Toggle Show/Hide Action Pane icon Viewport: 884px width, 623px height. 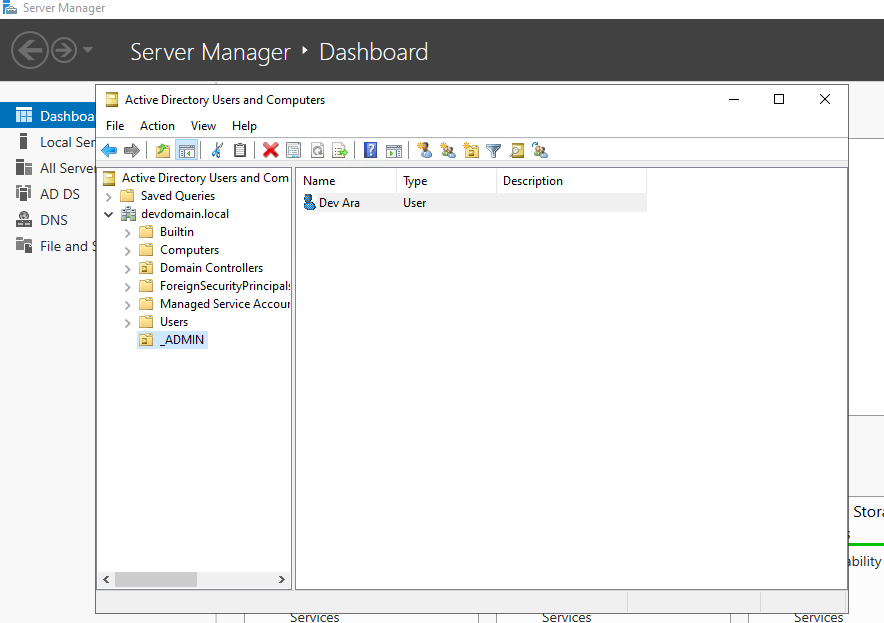pos(394,151)
